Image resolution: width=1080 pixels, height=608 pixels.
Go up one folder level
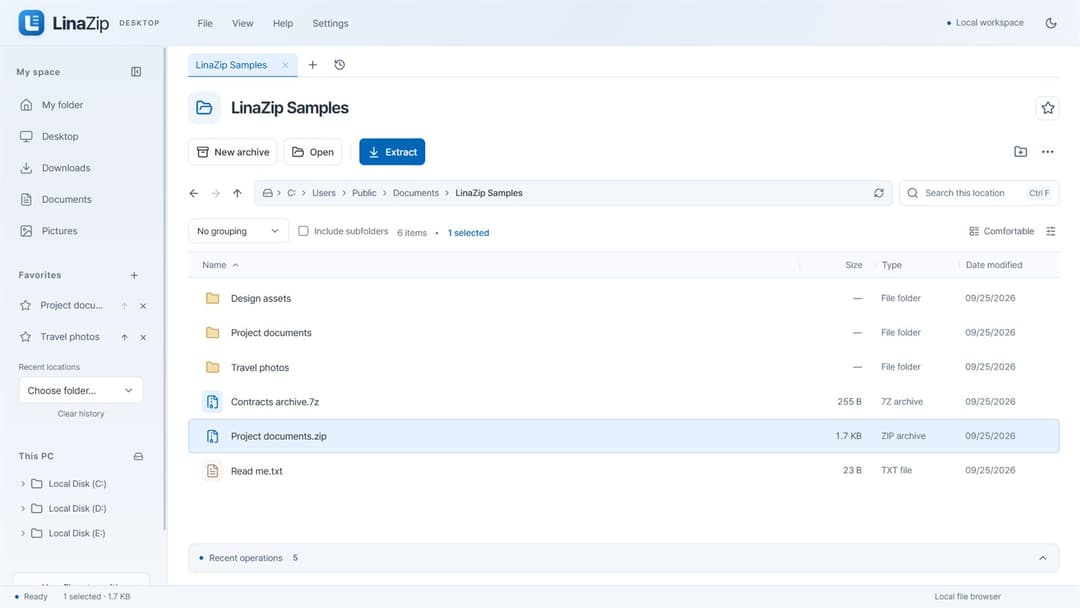click(238, 193)
